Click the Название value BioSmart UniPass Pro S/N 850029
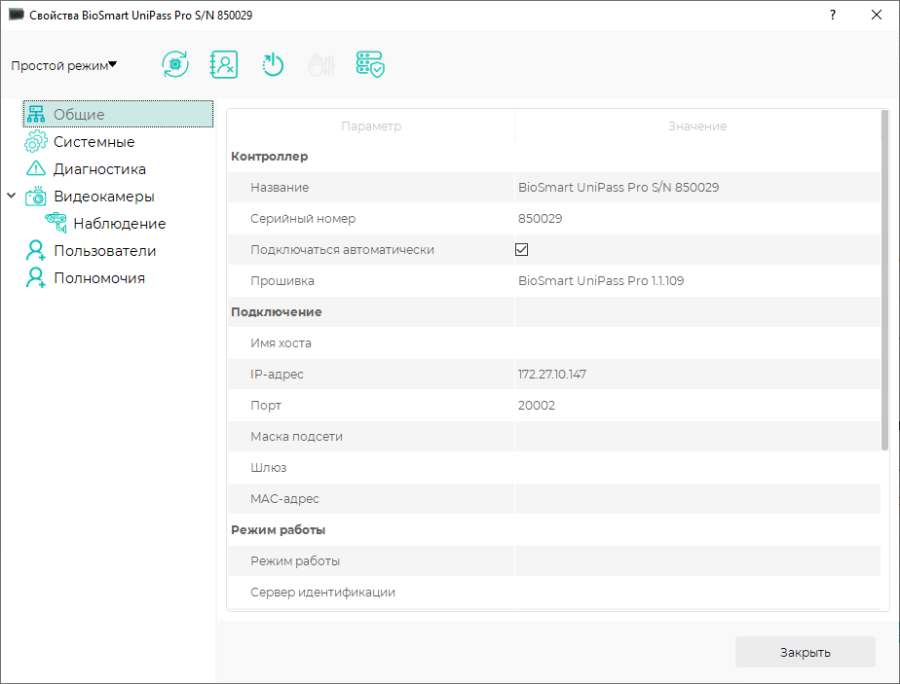Image resolution: width=900 pixels, height=684 pixels. [x=619, y=188]
